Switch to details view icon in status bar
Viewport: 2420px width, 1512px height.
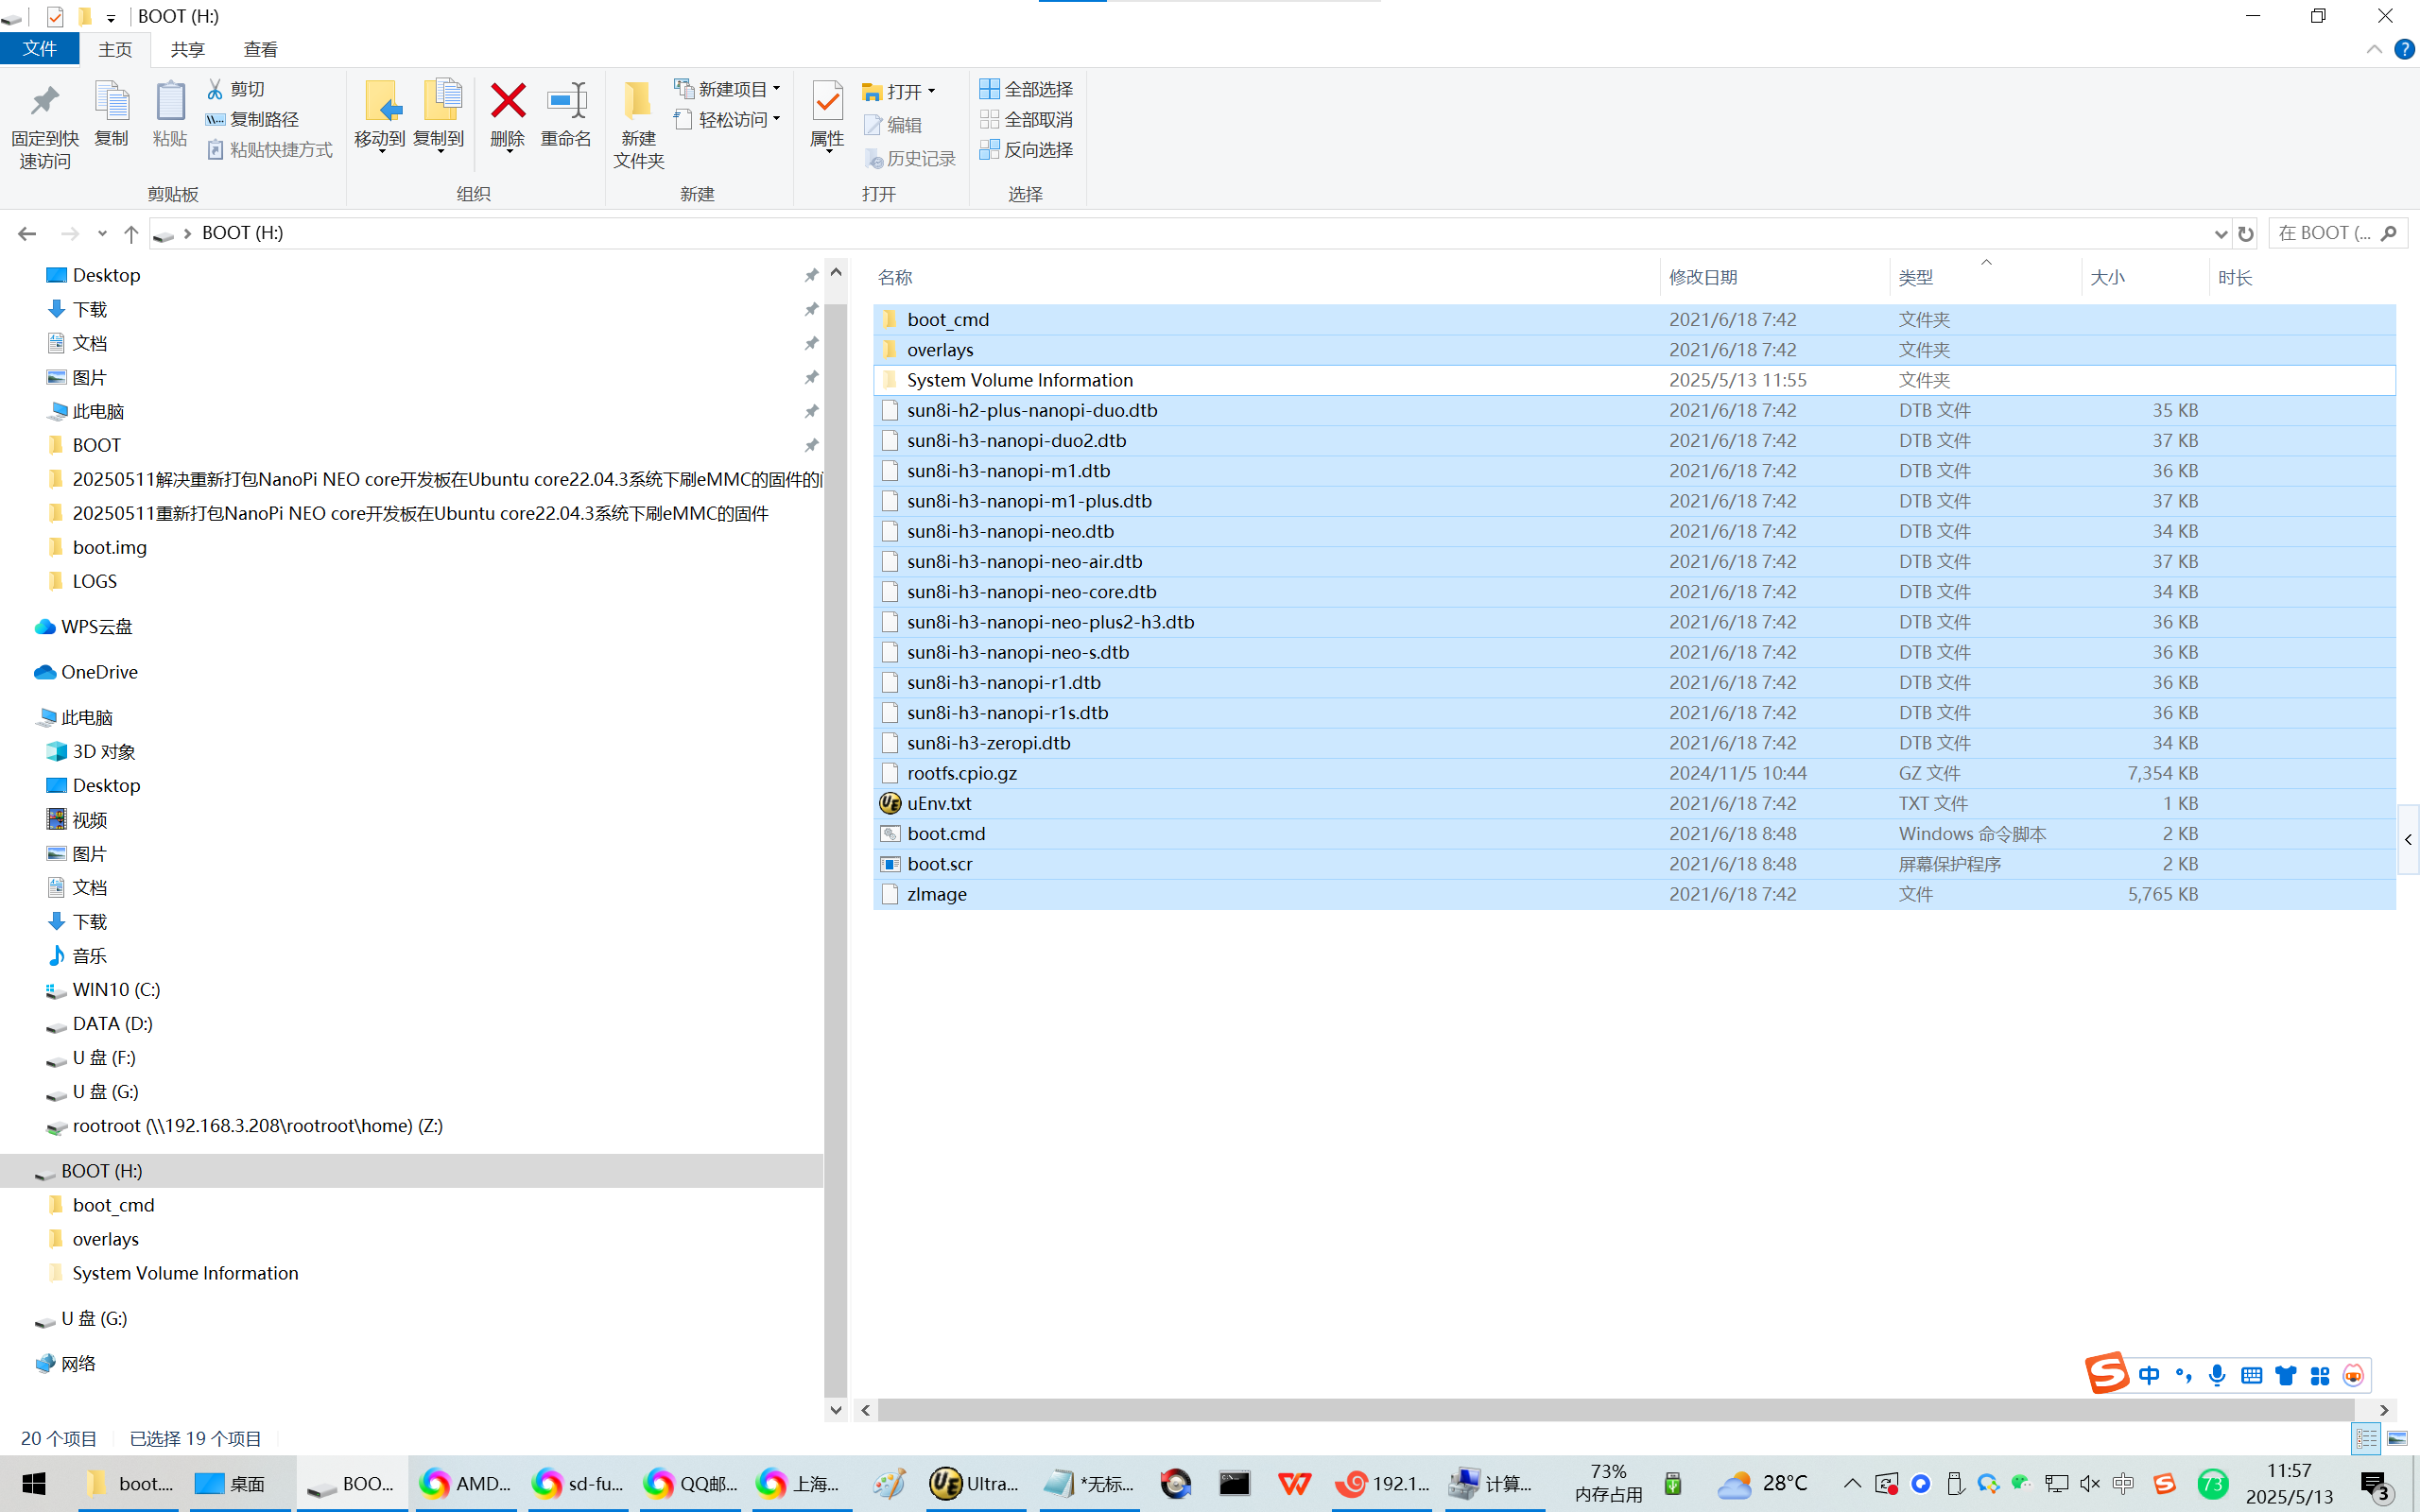(2366, 1438)
